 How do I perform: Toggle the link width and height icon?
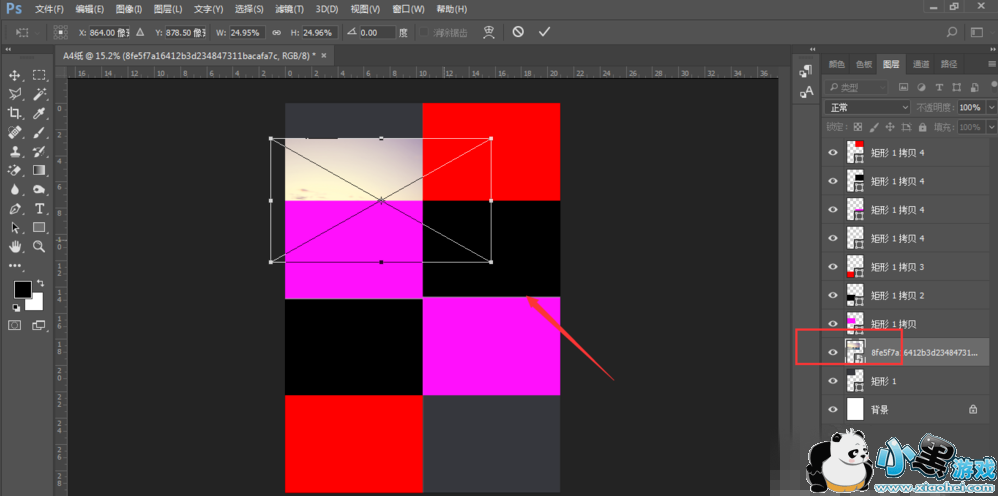tap(275, 32)
